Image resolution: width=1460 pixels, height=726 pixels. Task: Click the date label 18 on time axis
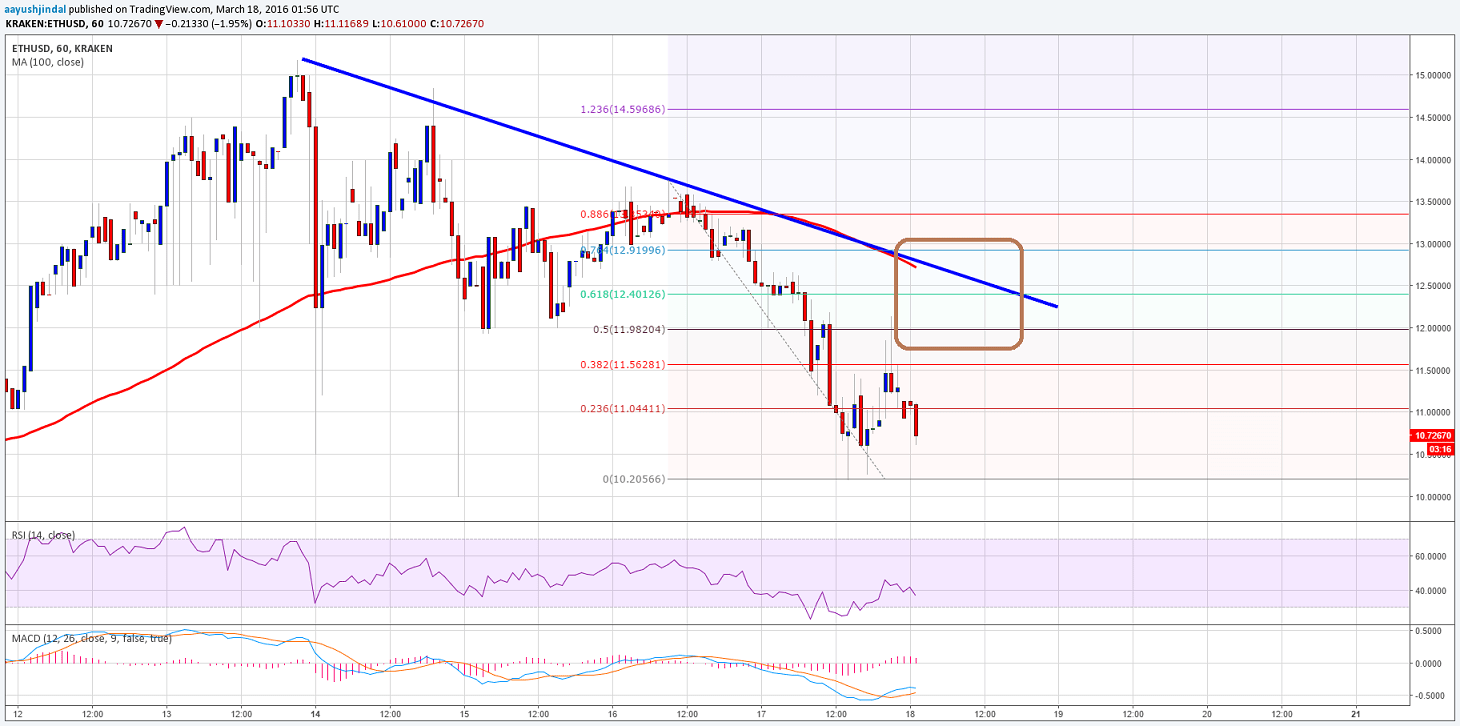click(x=909, y=715)
